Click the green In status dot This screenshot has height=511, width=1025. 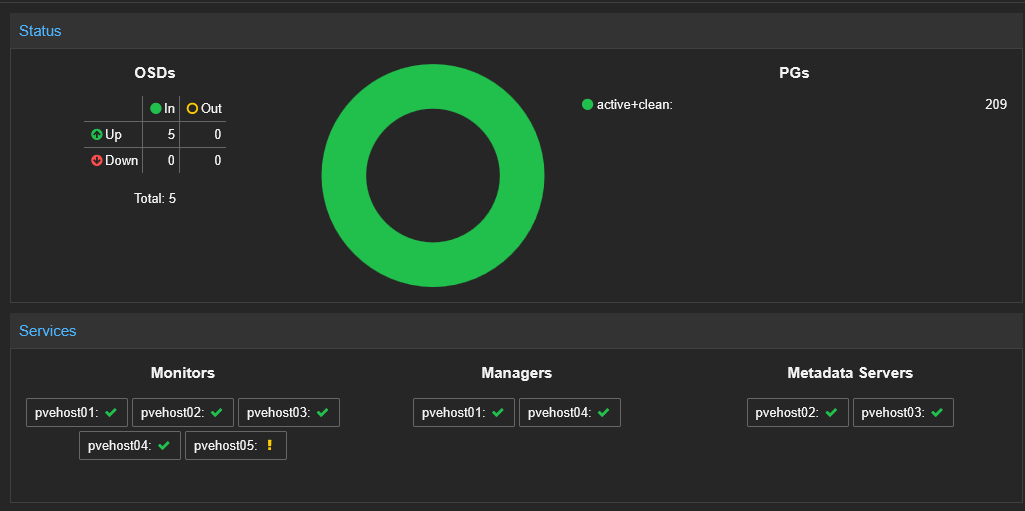click(x=156, y=108)
